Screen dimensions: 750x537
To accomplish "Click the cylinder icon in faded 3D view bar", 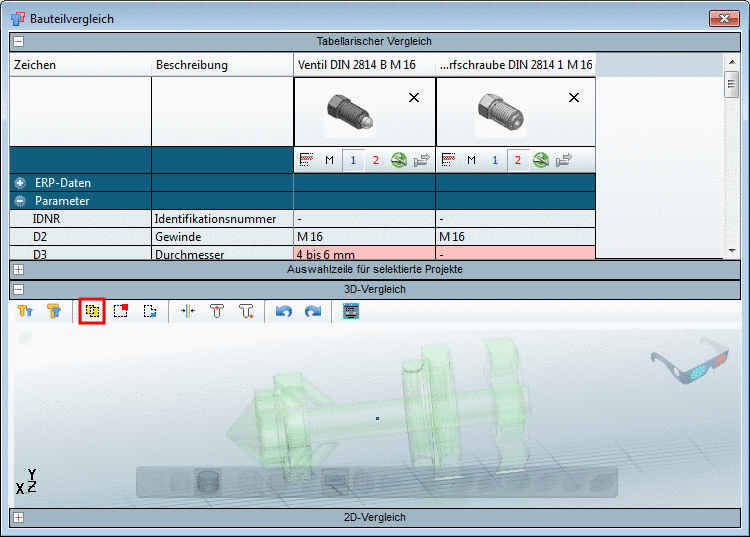I will coord(208,482).
